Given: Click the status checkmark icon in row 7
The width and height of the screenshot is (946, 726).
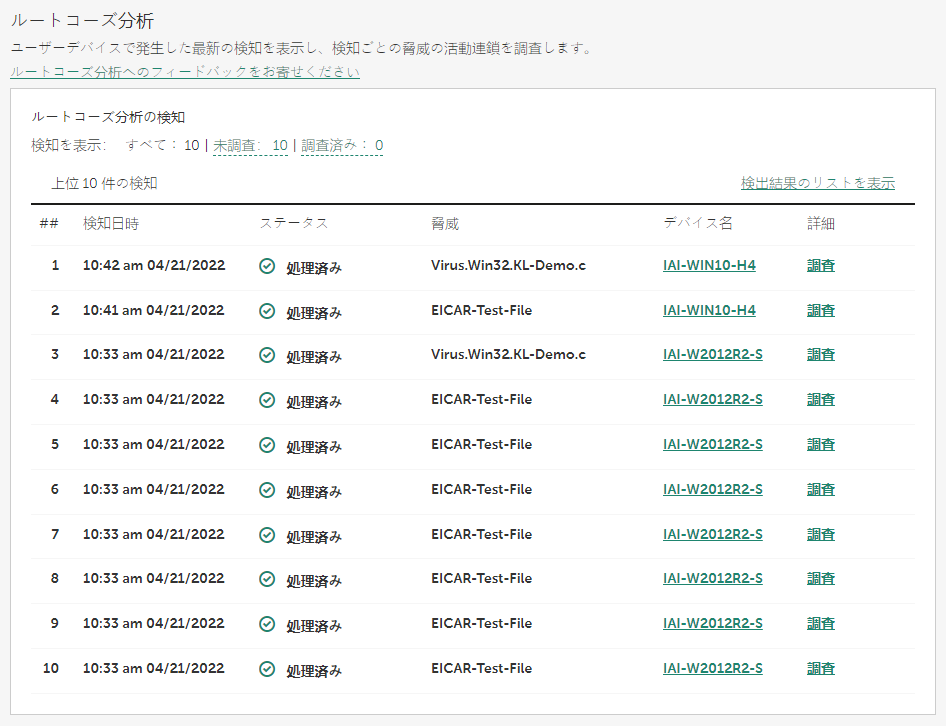Looking at the screenshot, I should [267, 535].
